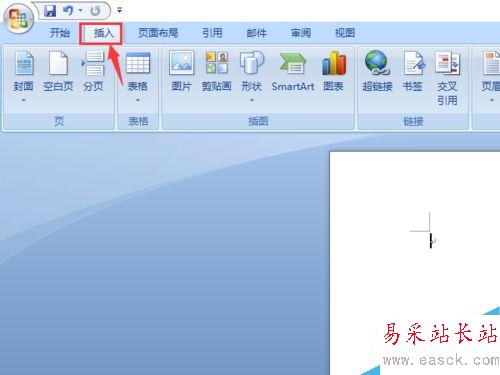Switch to the 开始 tab
Screen dimensions: 500x375
click(59, 33)
